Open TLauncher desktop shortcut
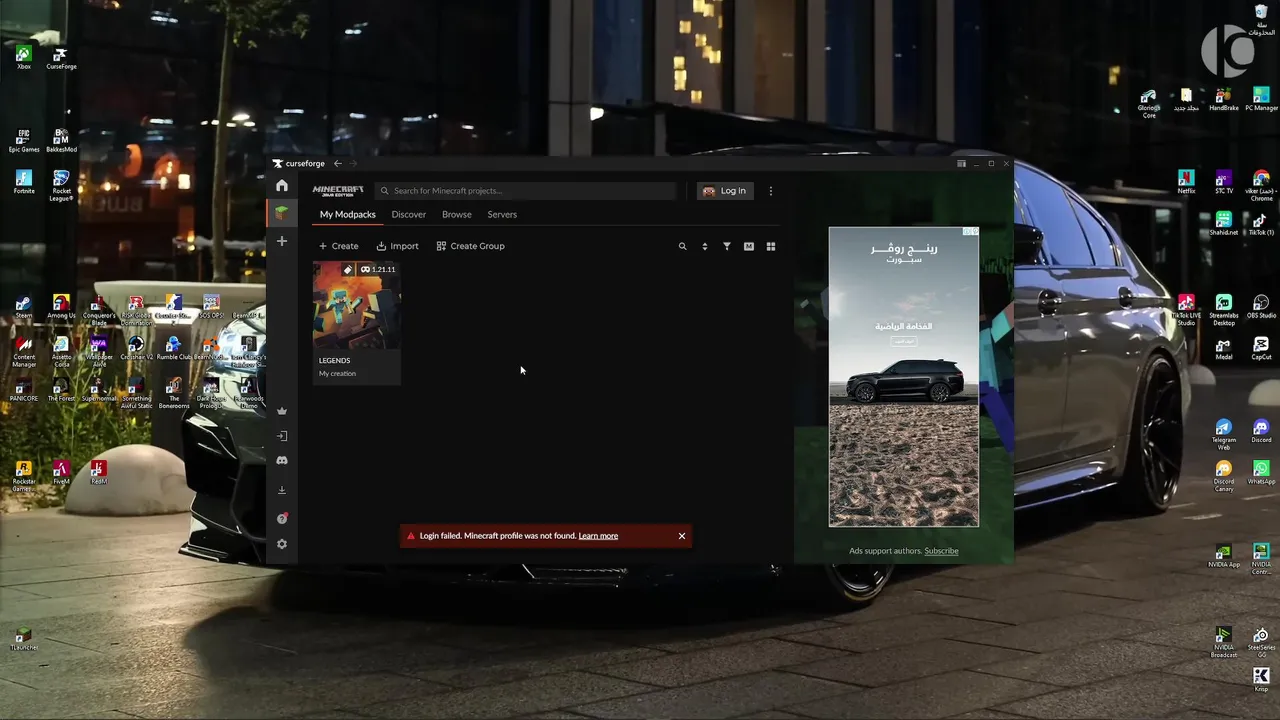The image size is (1280, 720). [x=23, y=639]
